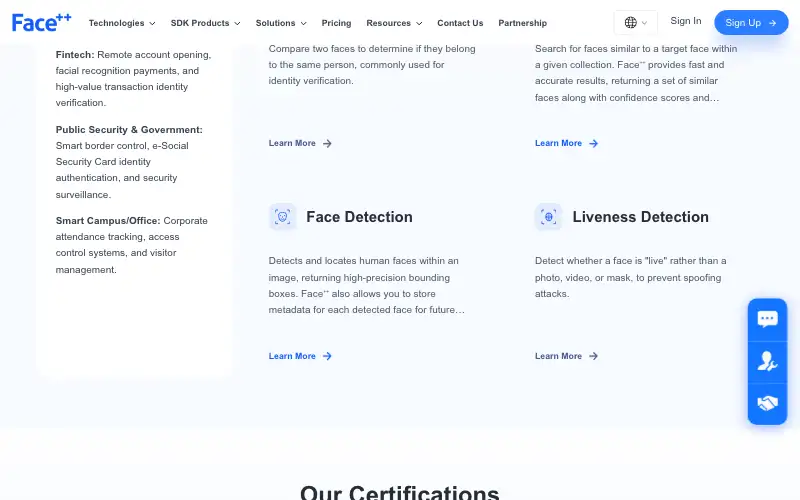Click arrow icon after Face Detection Learn More

pos(327,356)
